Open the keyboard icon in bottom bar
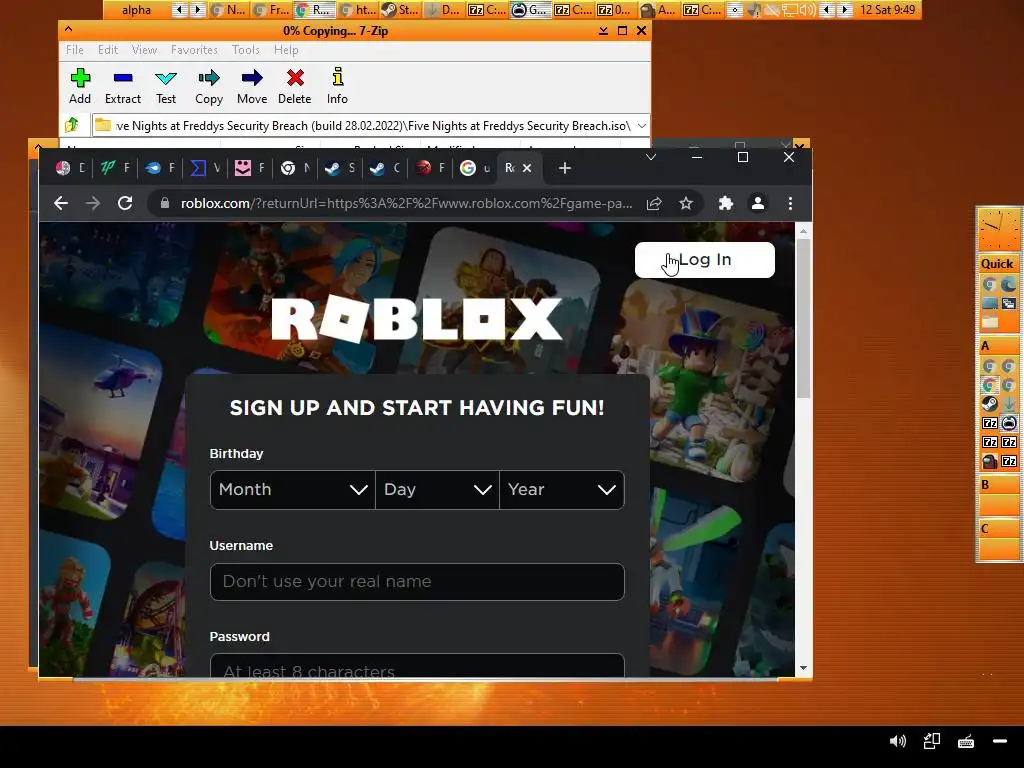This screenshot has height=768, width=1024. 966,741
